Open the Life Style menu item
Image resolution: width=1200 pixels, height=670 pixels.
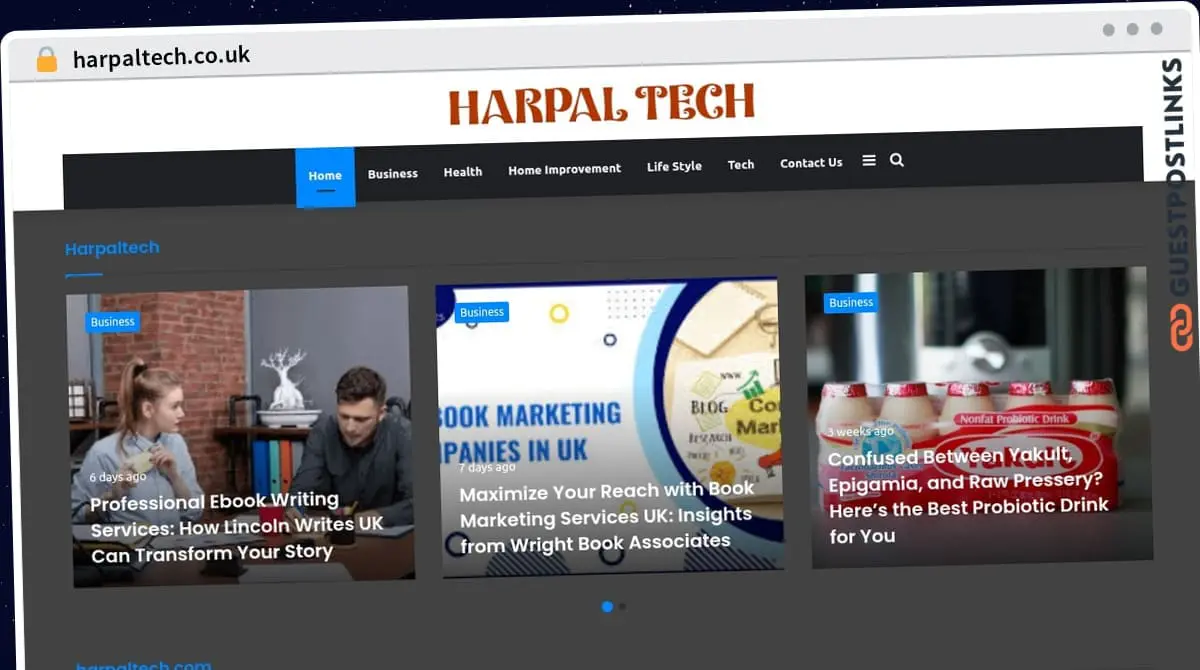coord(674,166)
